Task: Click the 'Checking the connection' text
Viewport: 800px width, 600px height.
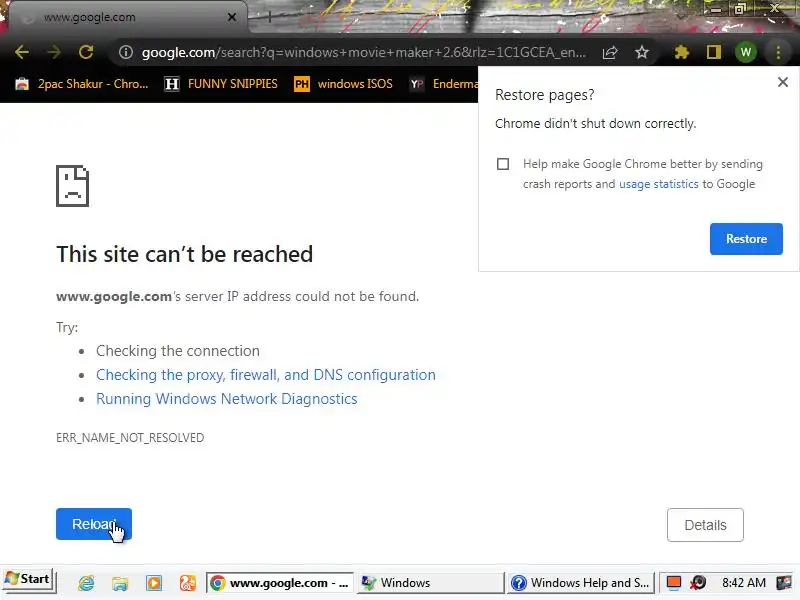Action: coord(178,351)
